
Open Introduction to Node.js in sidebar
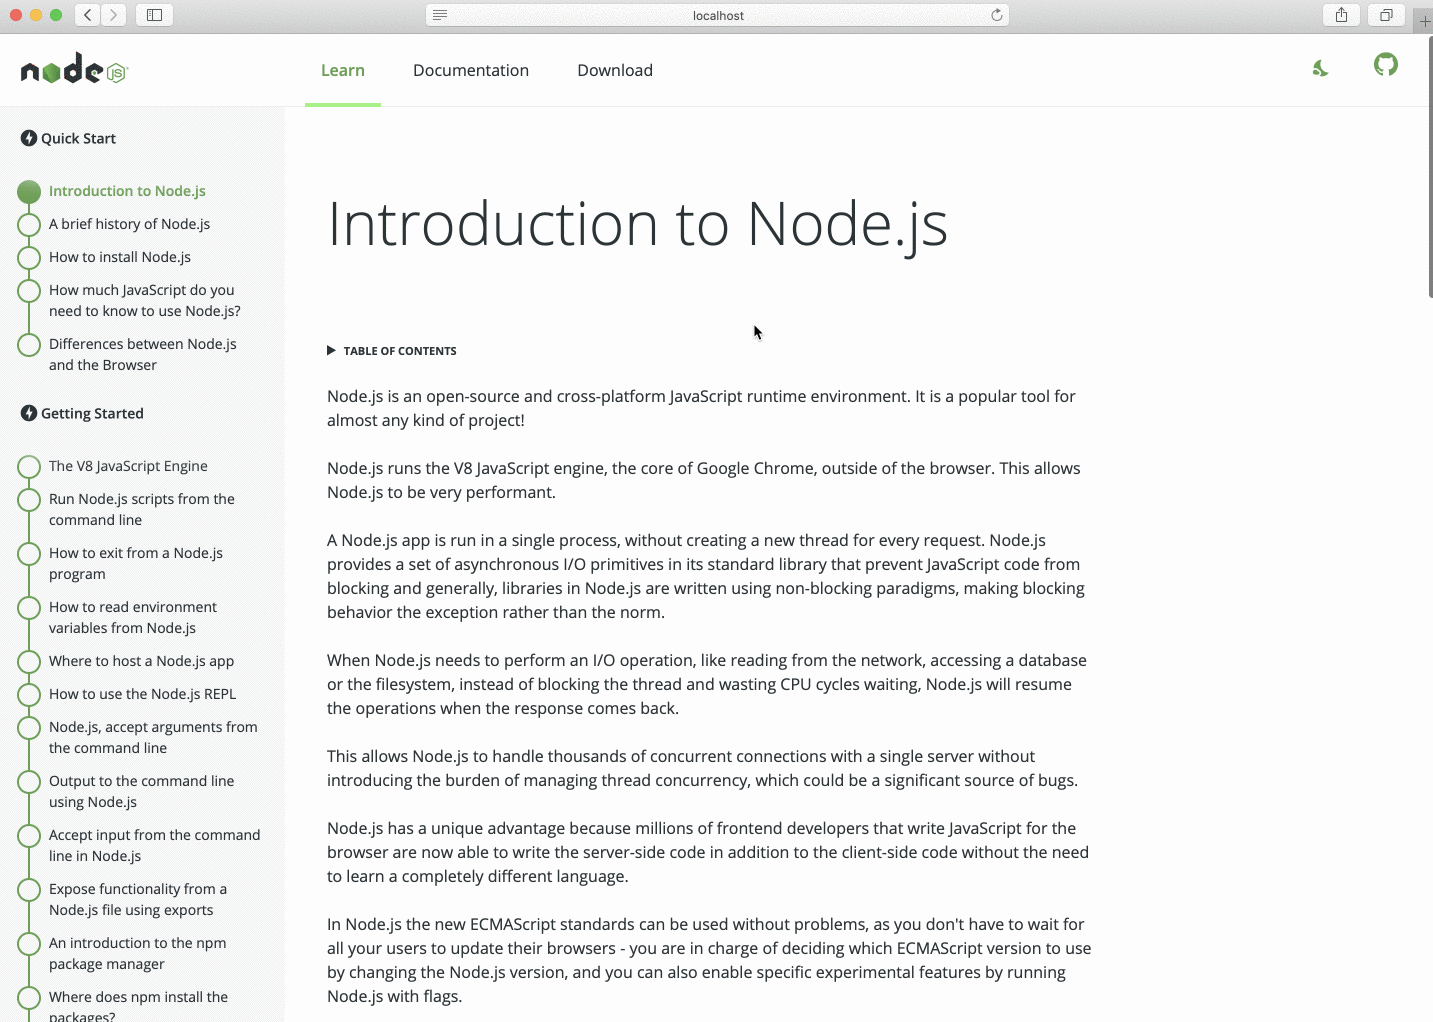[x=127, y=191]
